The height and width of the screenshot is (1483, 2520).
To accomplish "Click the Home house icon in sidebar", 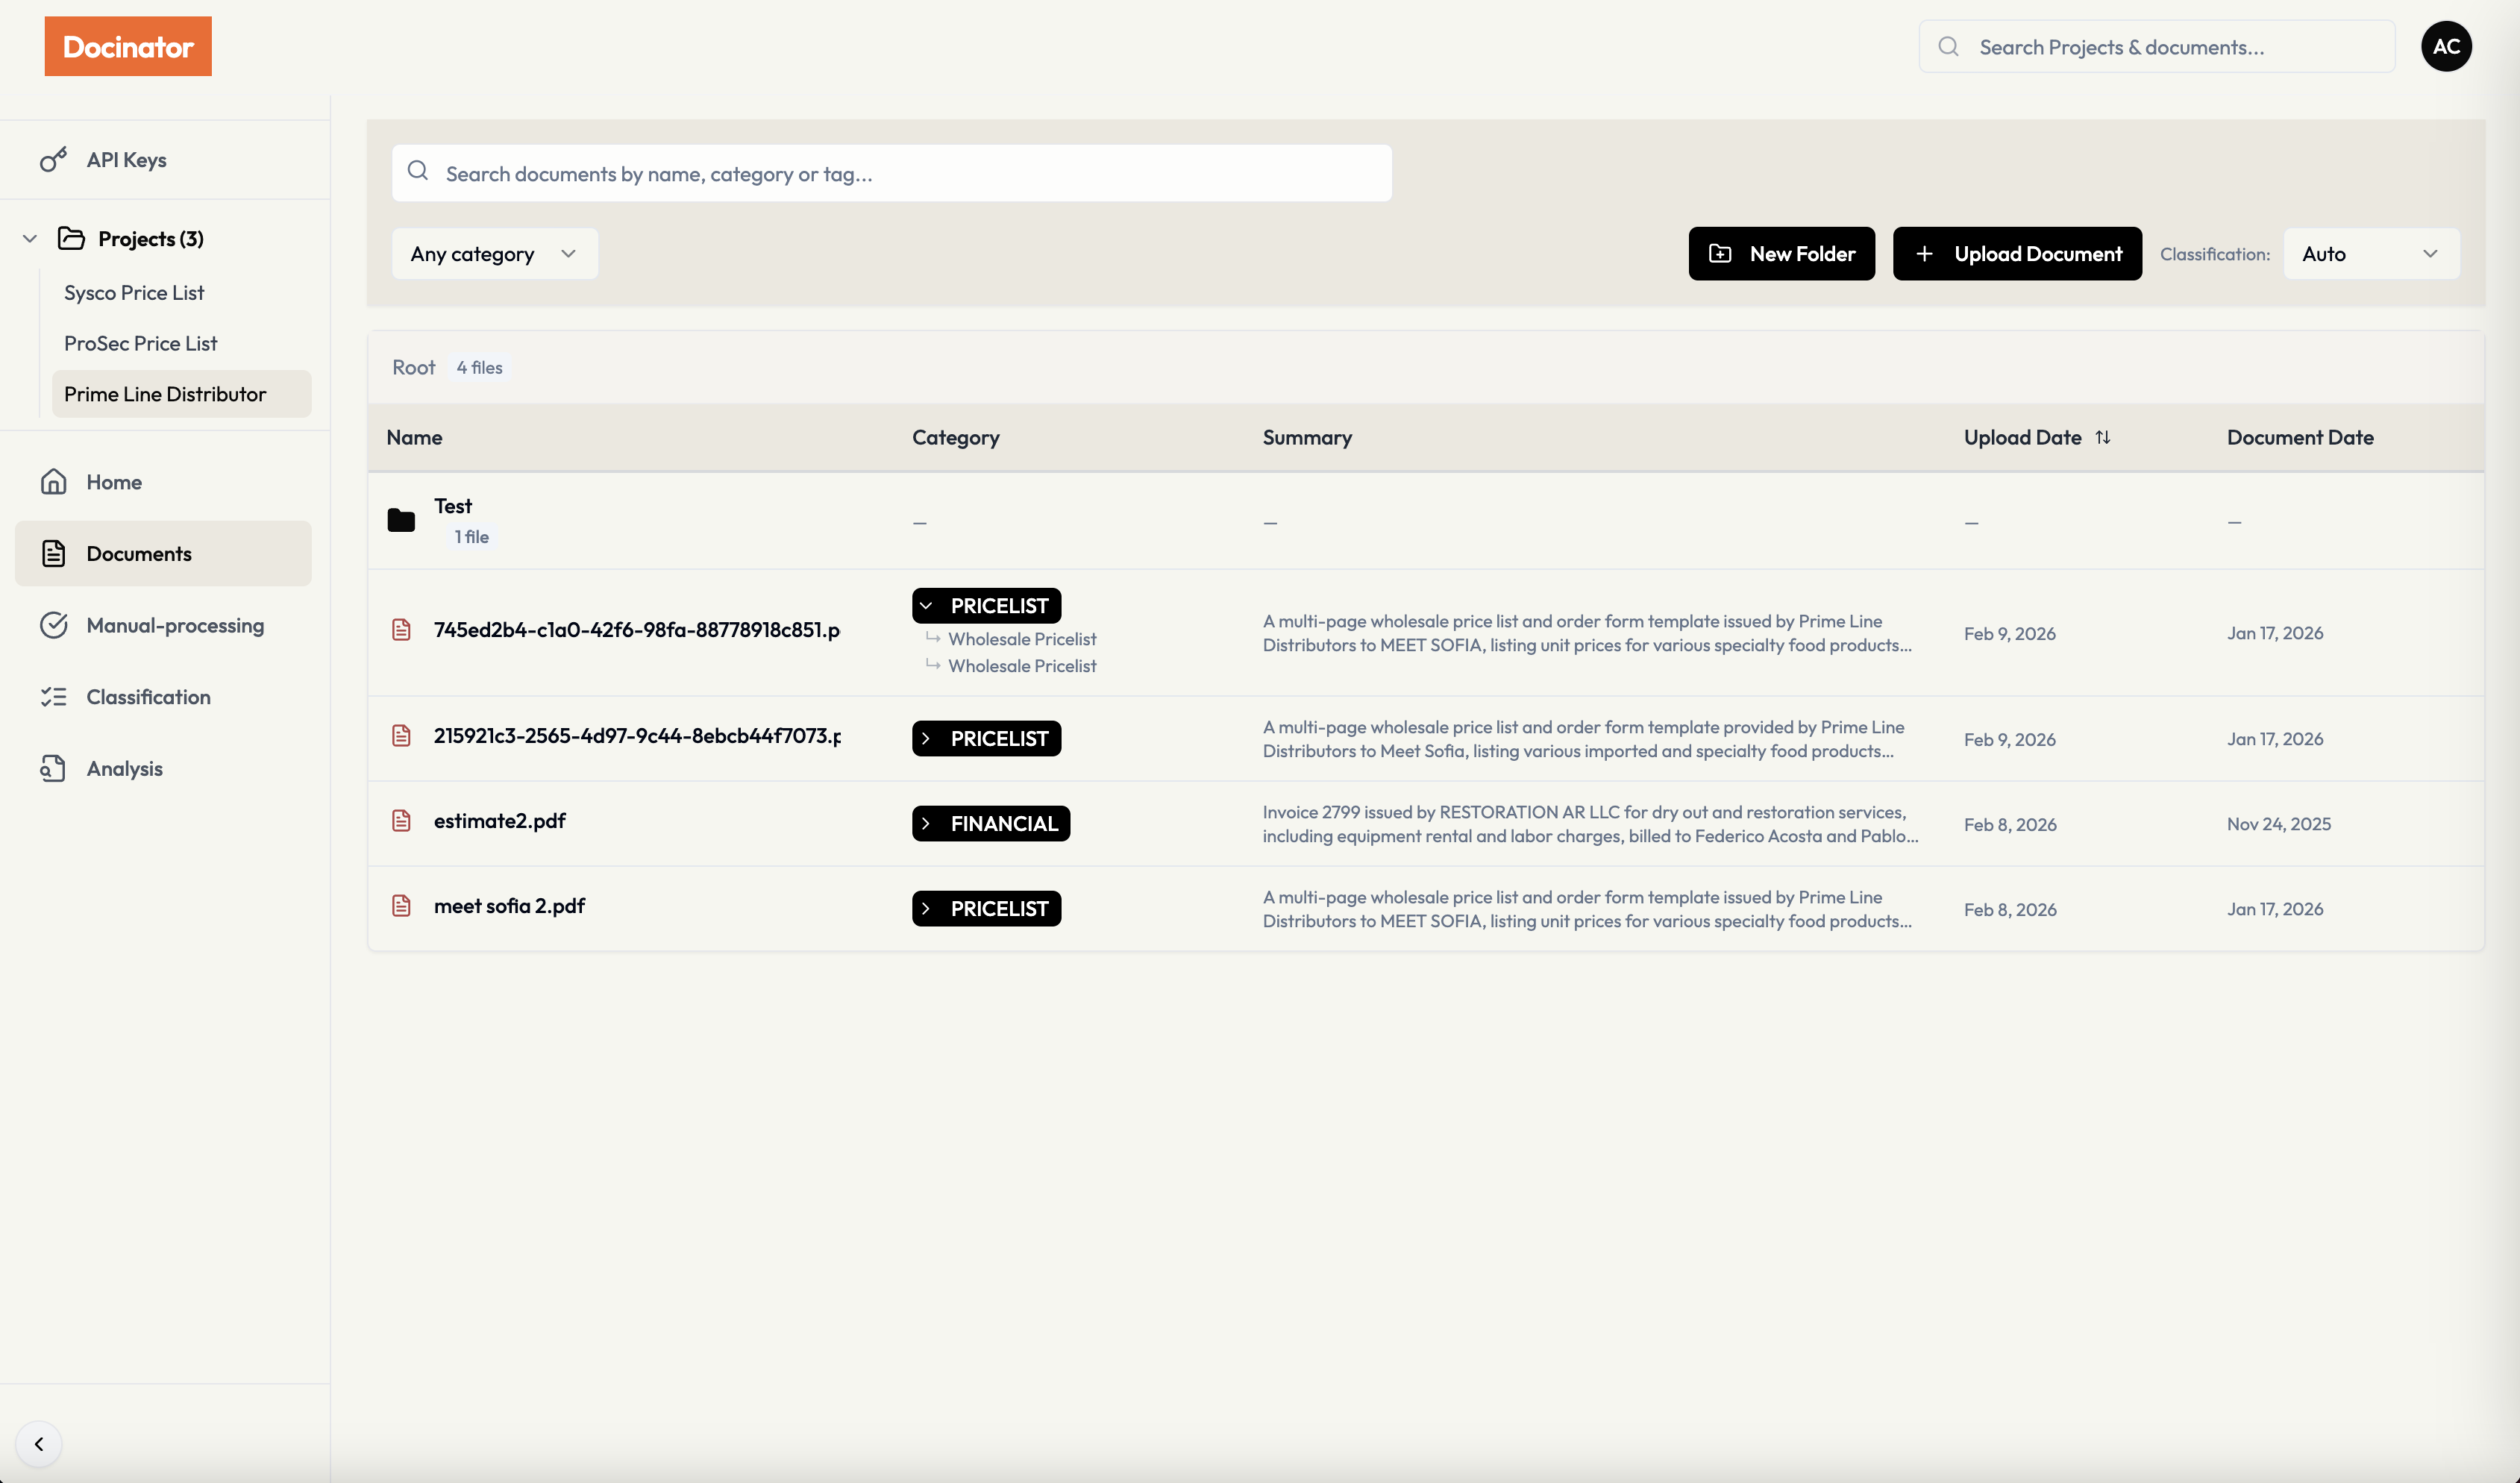I will point(53,482).
